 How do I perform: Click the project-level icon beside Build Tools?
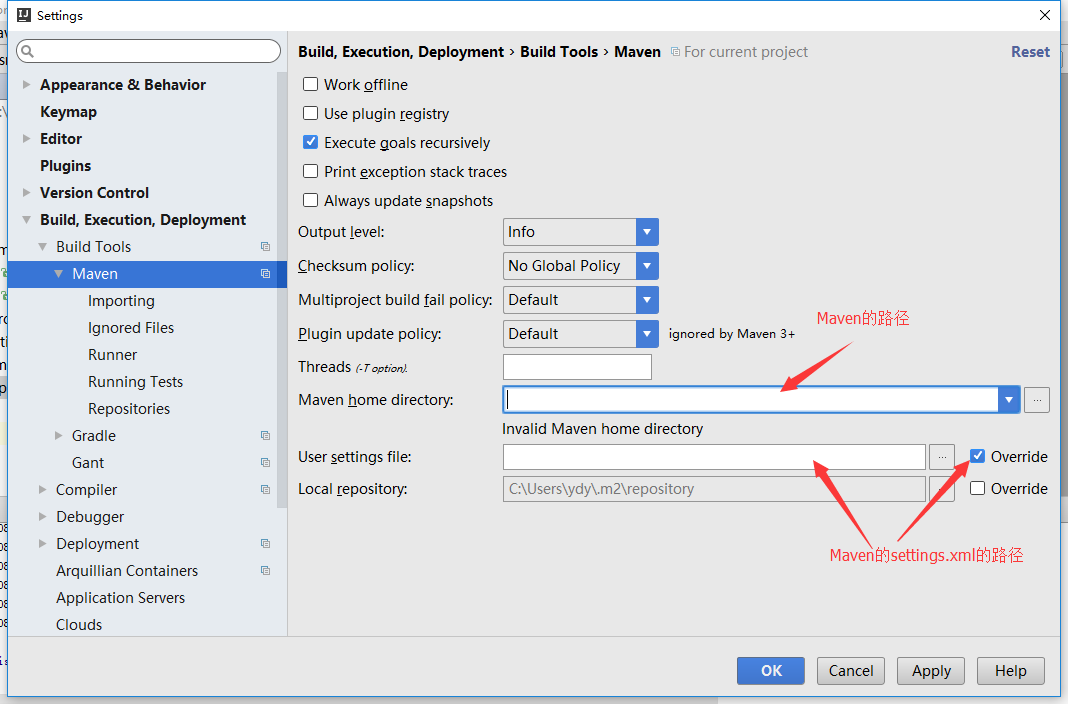click(x=266, y=246)
